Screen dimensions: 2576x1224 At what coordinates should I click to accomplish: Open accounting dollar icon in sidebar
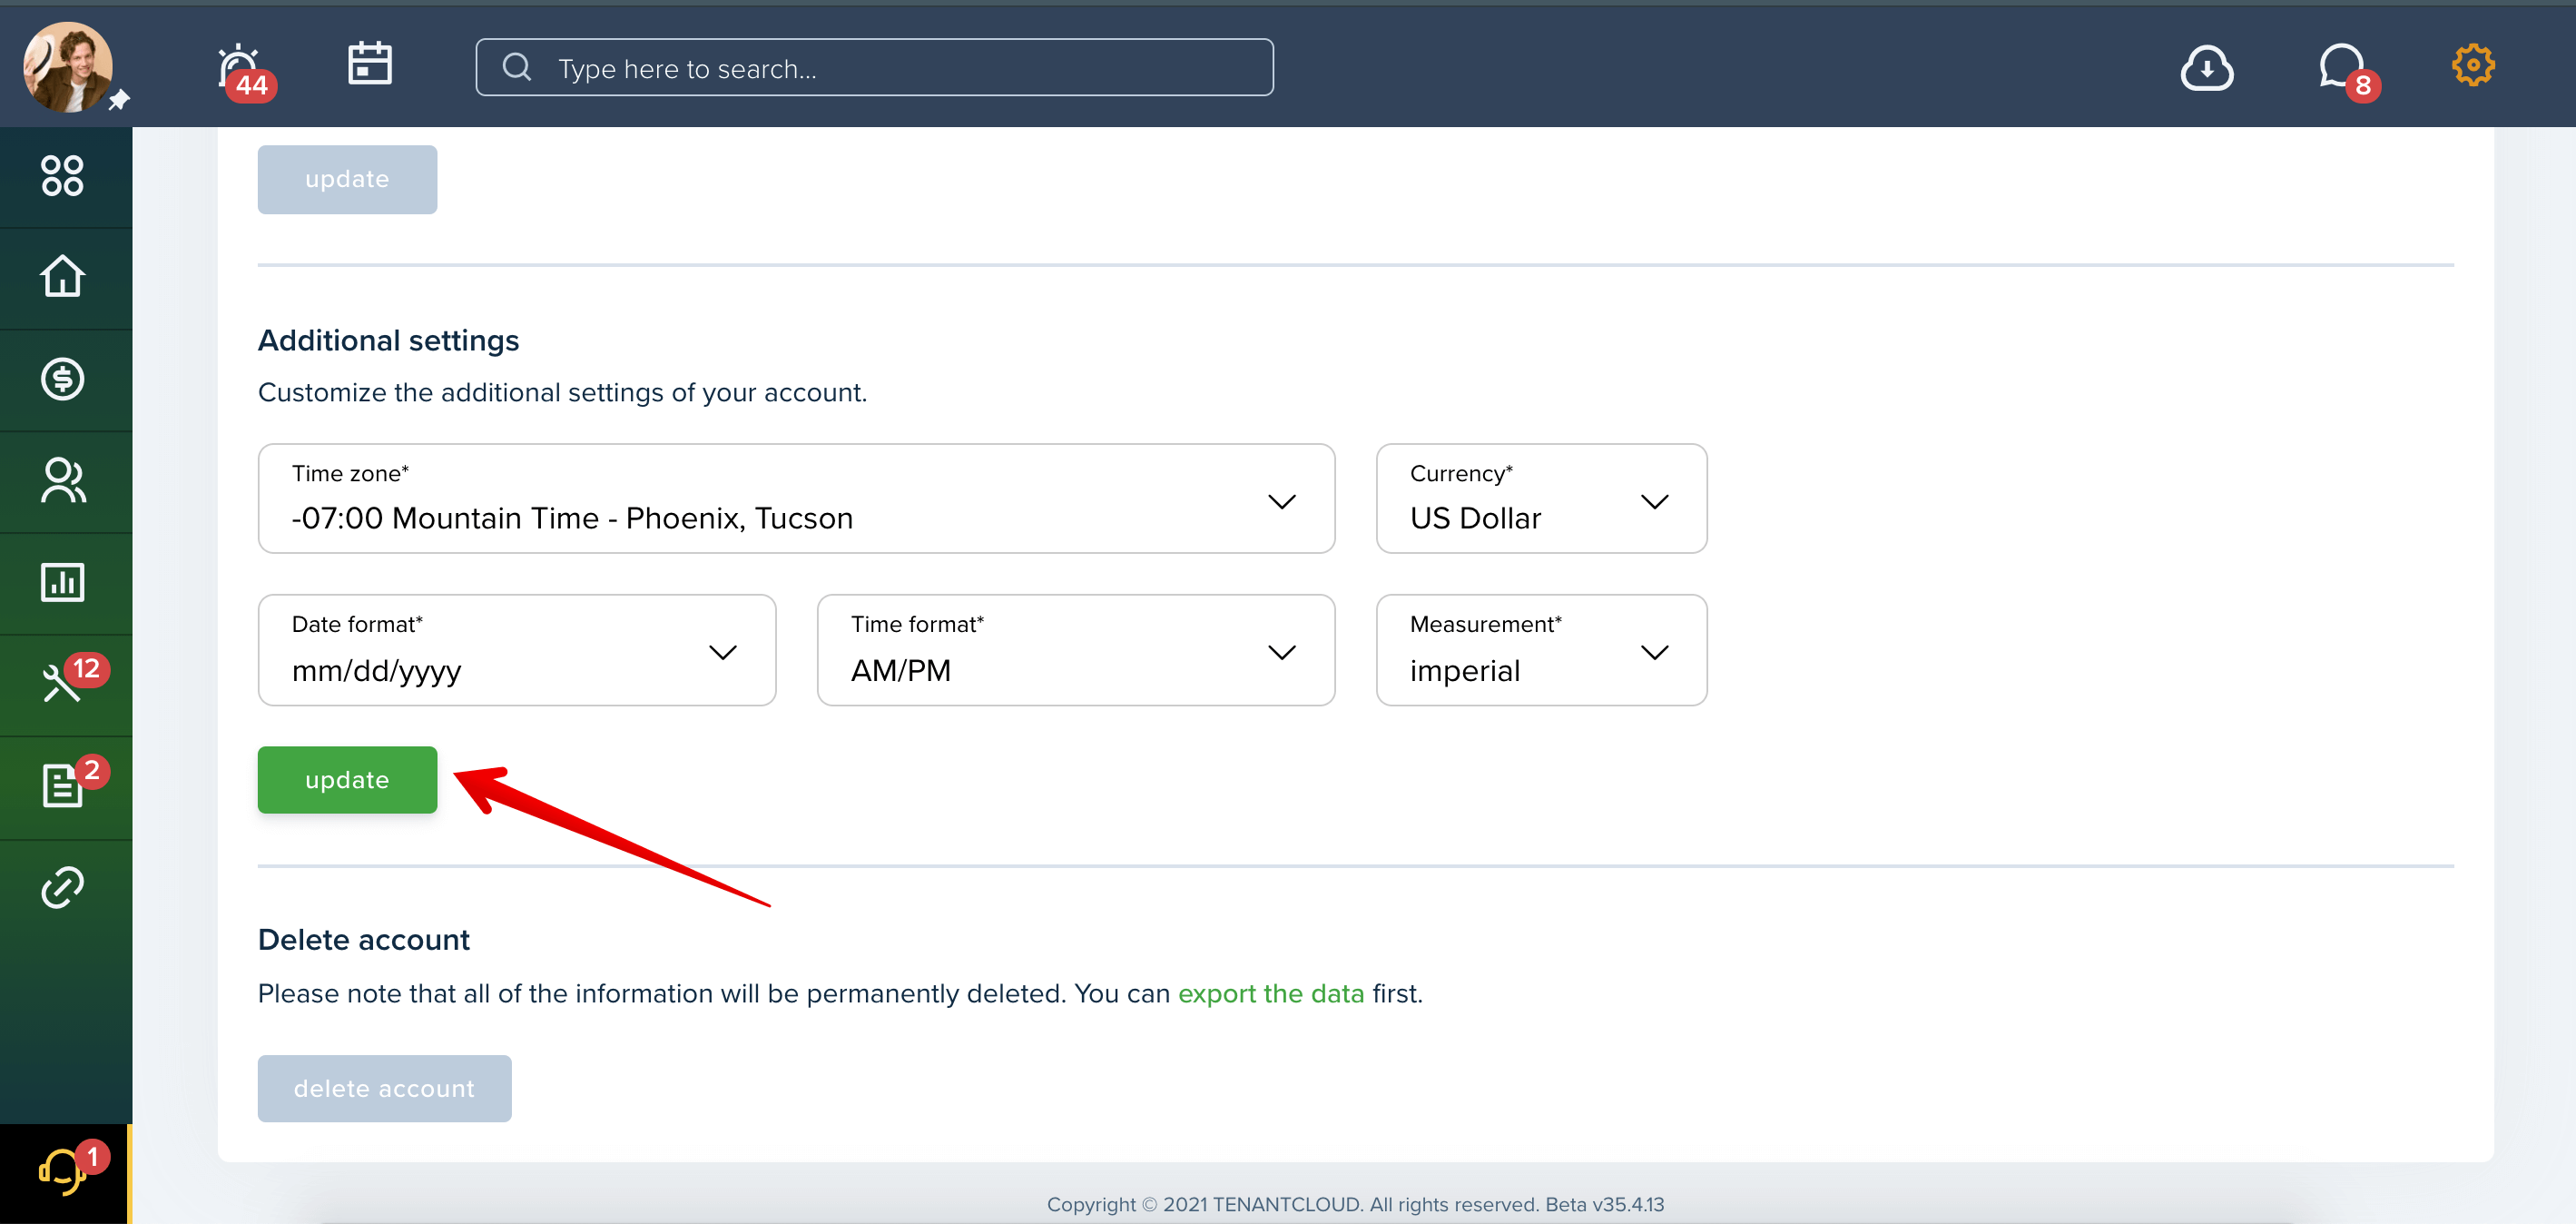tap(62, 379)
